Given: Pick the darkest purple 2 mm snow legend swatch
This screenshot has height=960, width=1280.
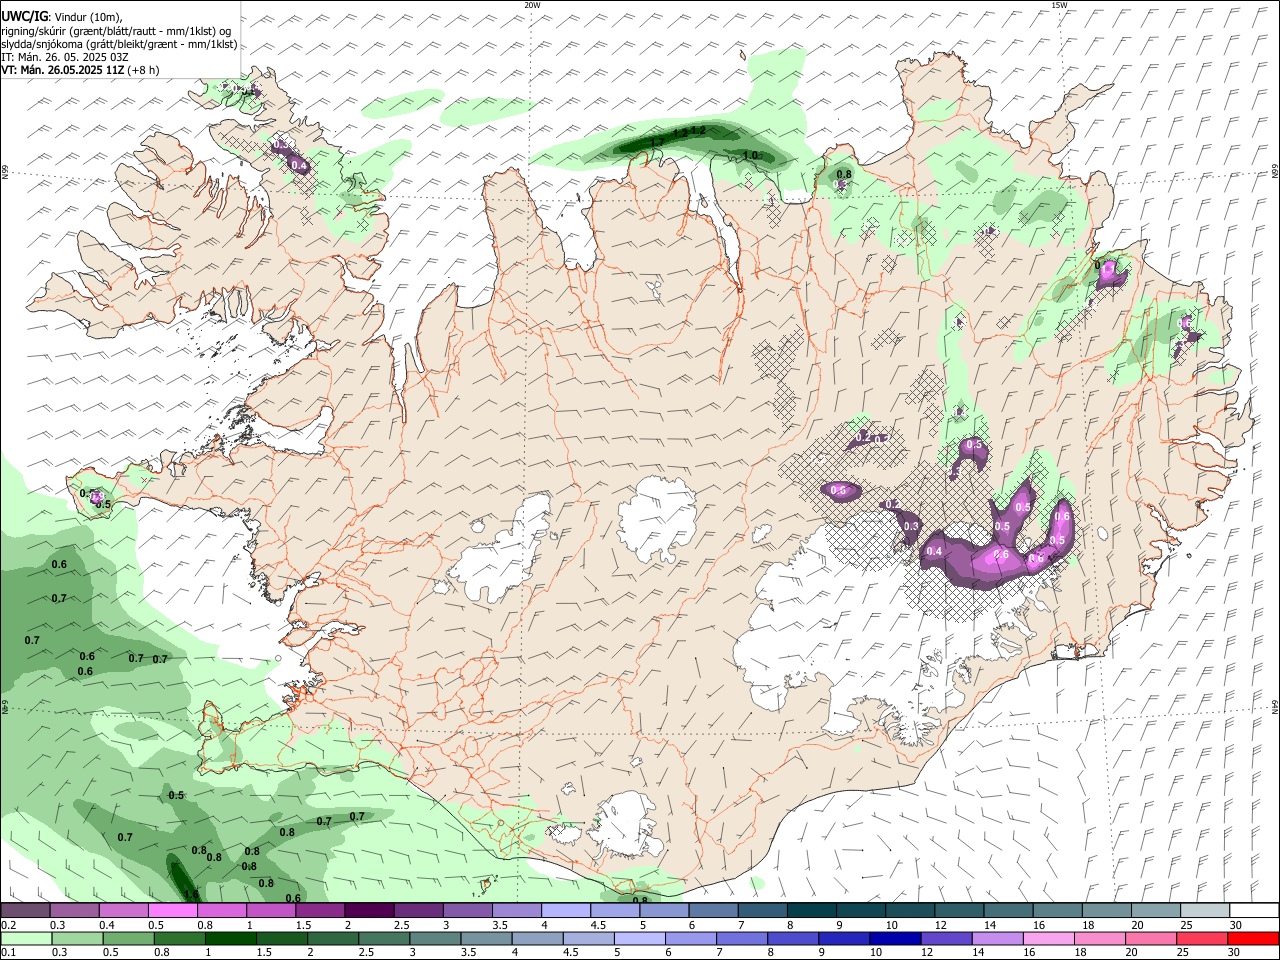Looking at the screenshot, I should coord(369,911).
